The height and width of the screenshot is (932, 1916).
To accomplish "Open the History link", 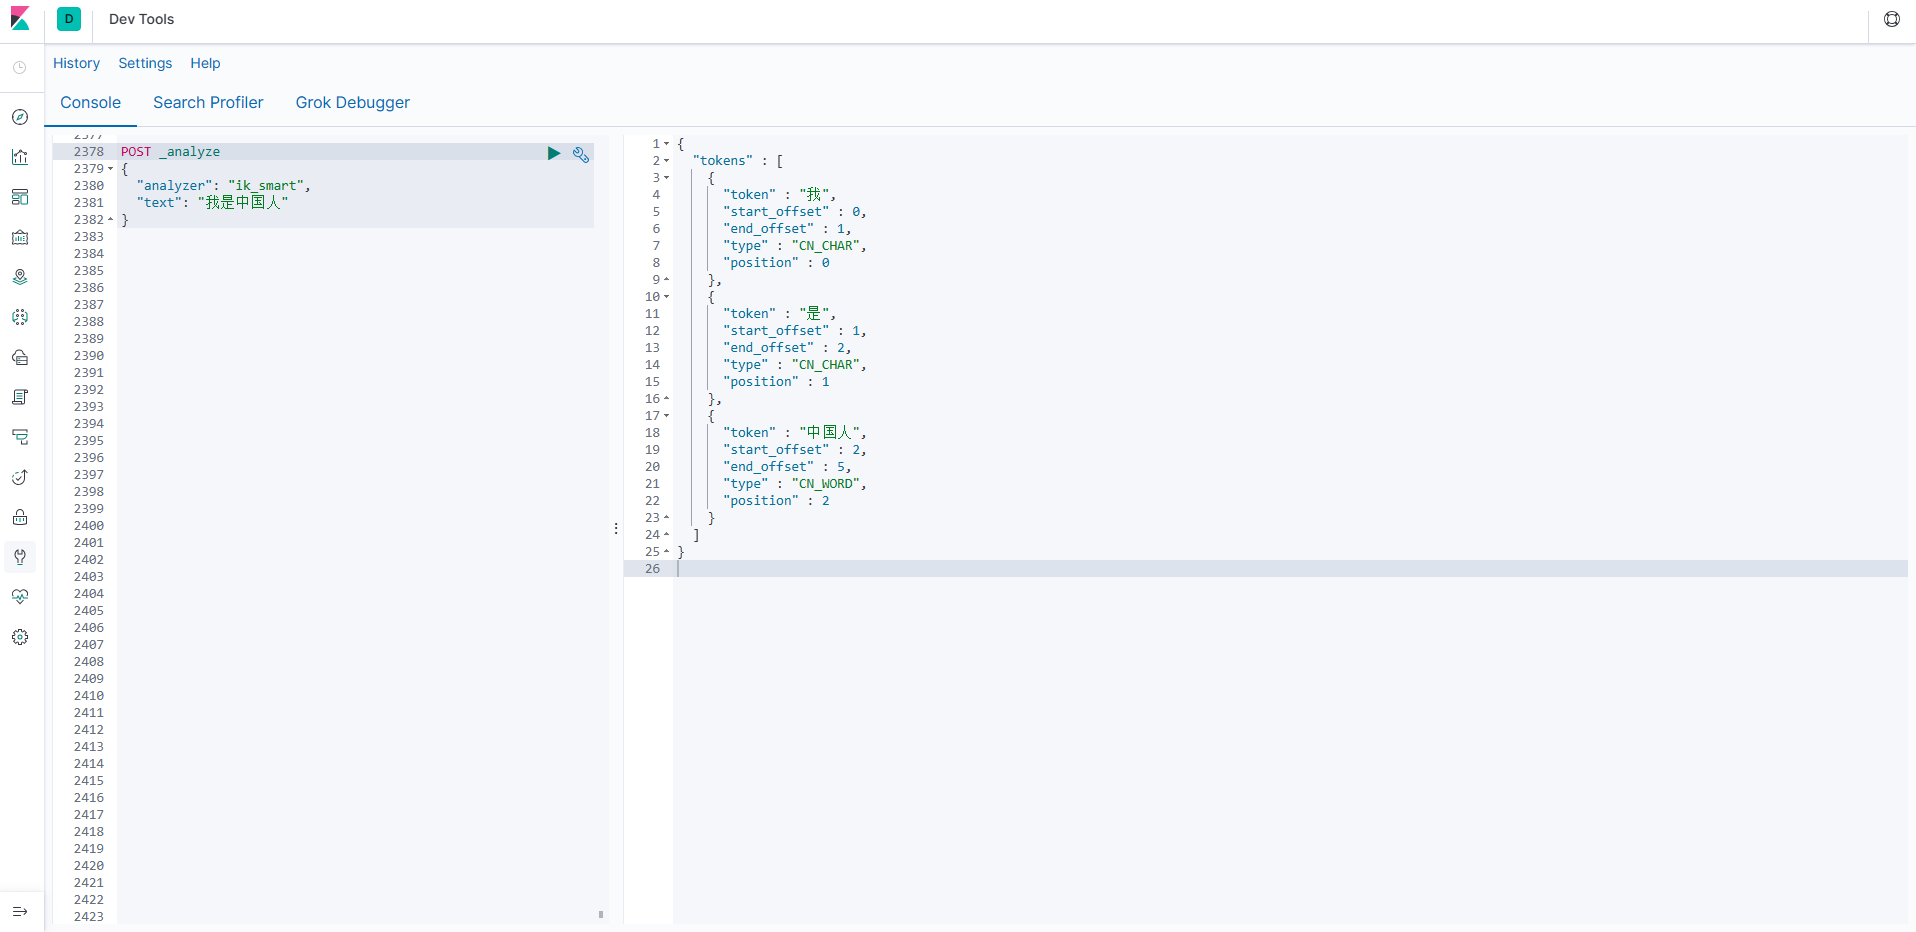I will pos(76,63).
